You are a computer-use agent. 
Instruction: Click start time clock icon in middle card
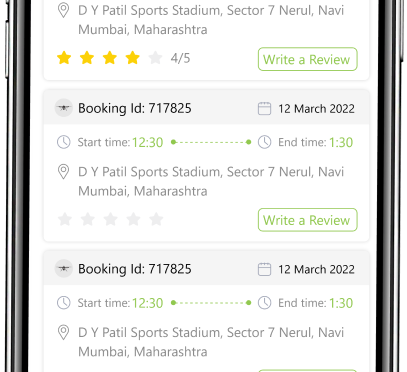pos(64,142)
